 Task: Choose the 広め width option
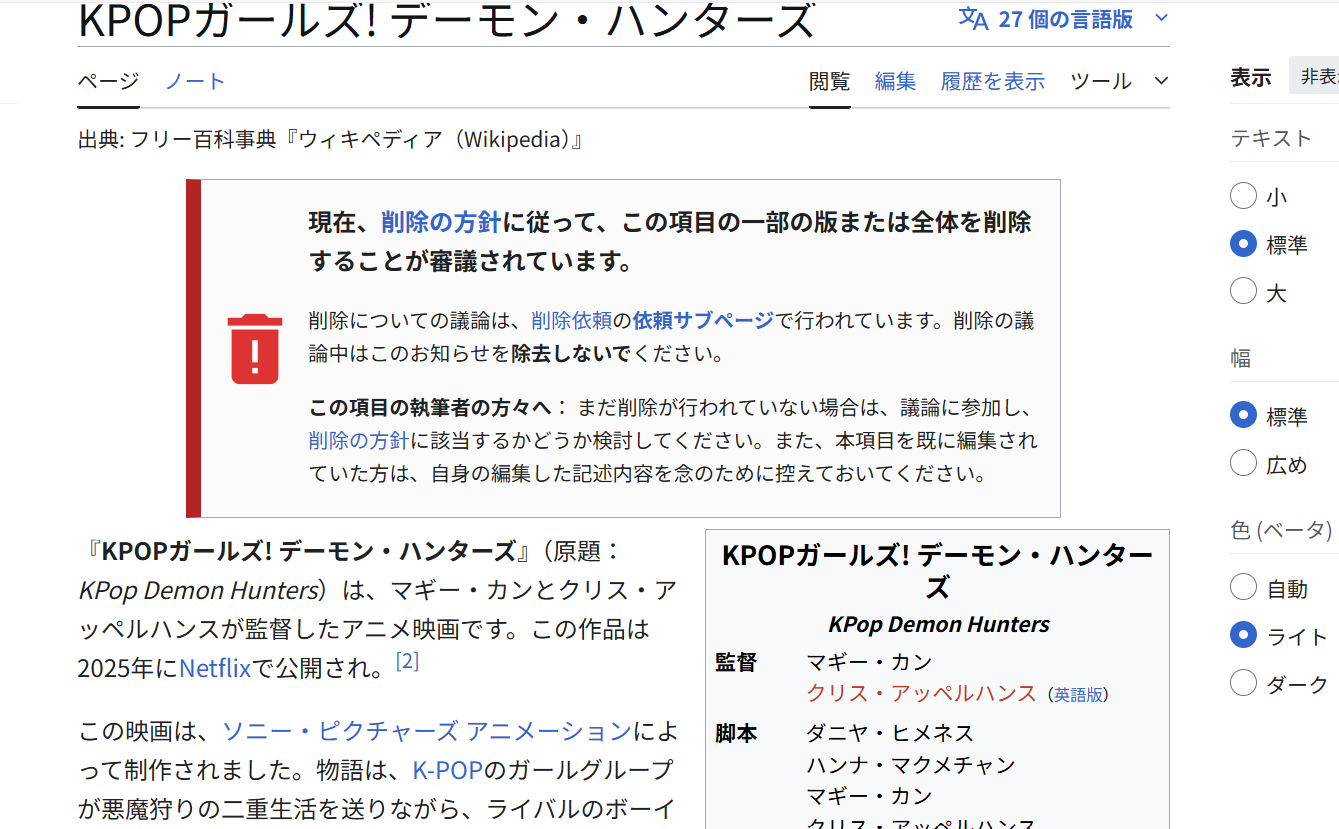[1243, 463]
